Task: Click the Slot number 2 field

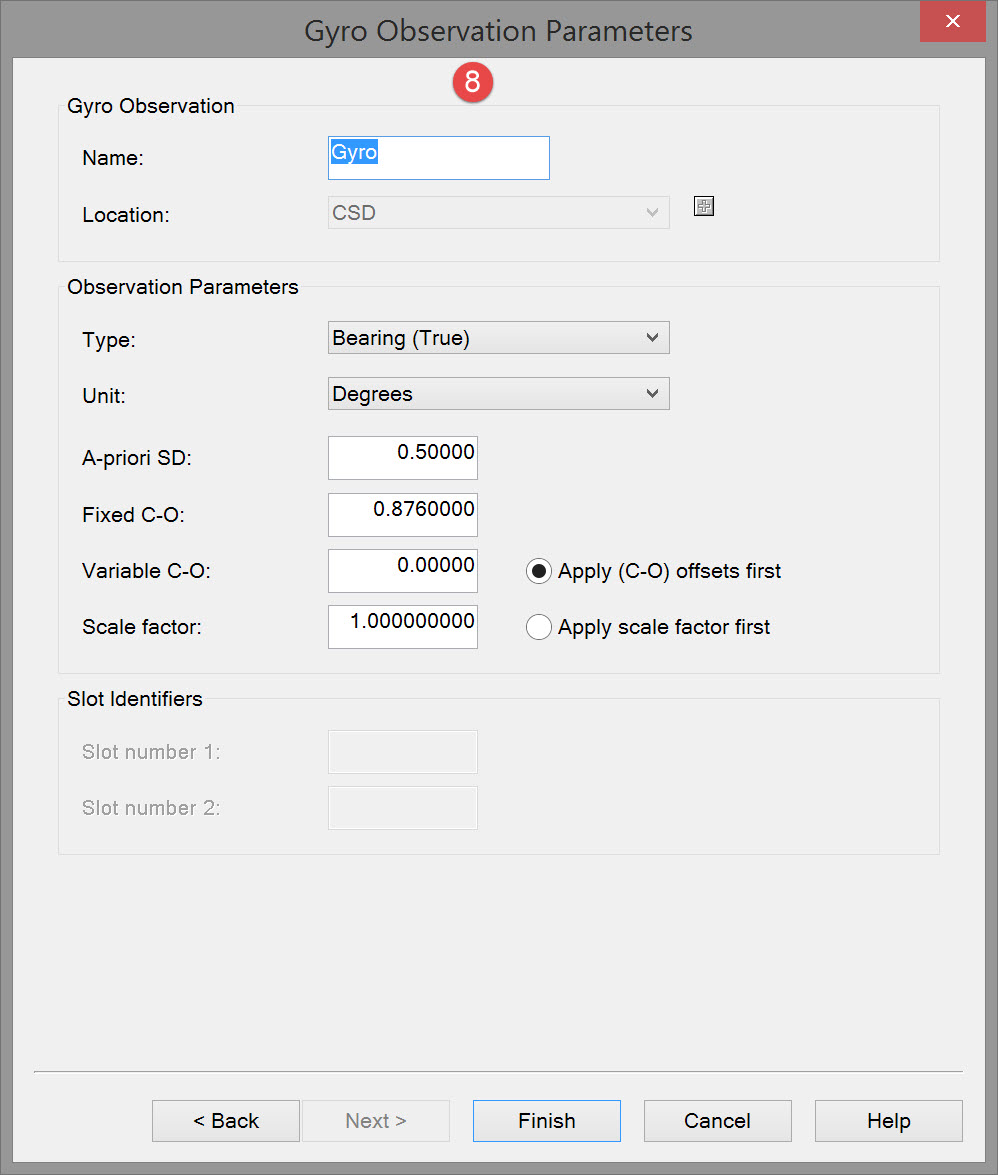Action: tap(402, 808)
